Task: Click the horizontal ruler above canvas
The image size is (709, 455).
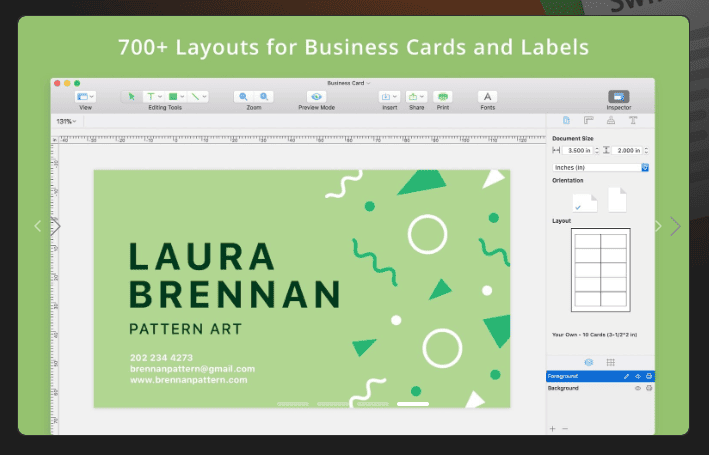Action: tap(302, 139)
